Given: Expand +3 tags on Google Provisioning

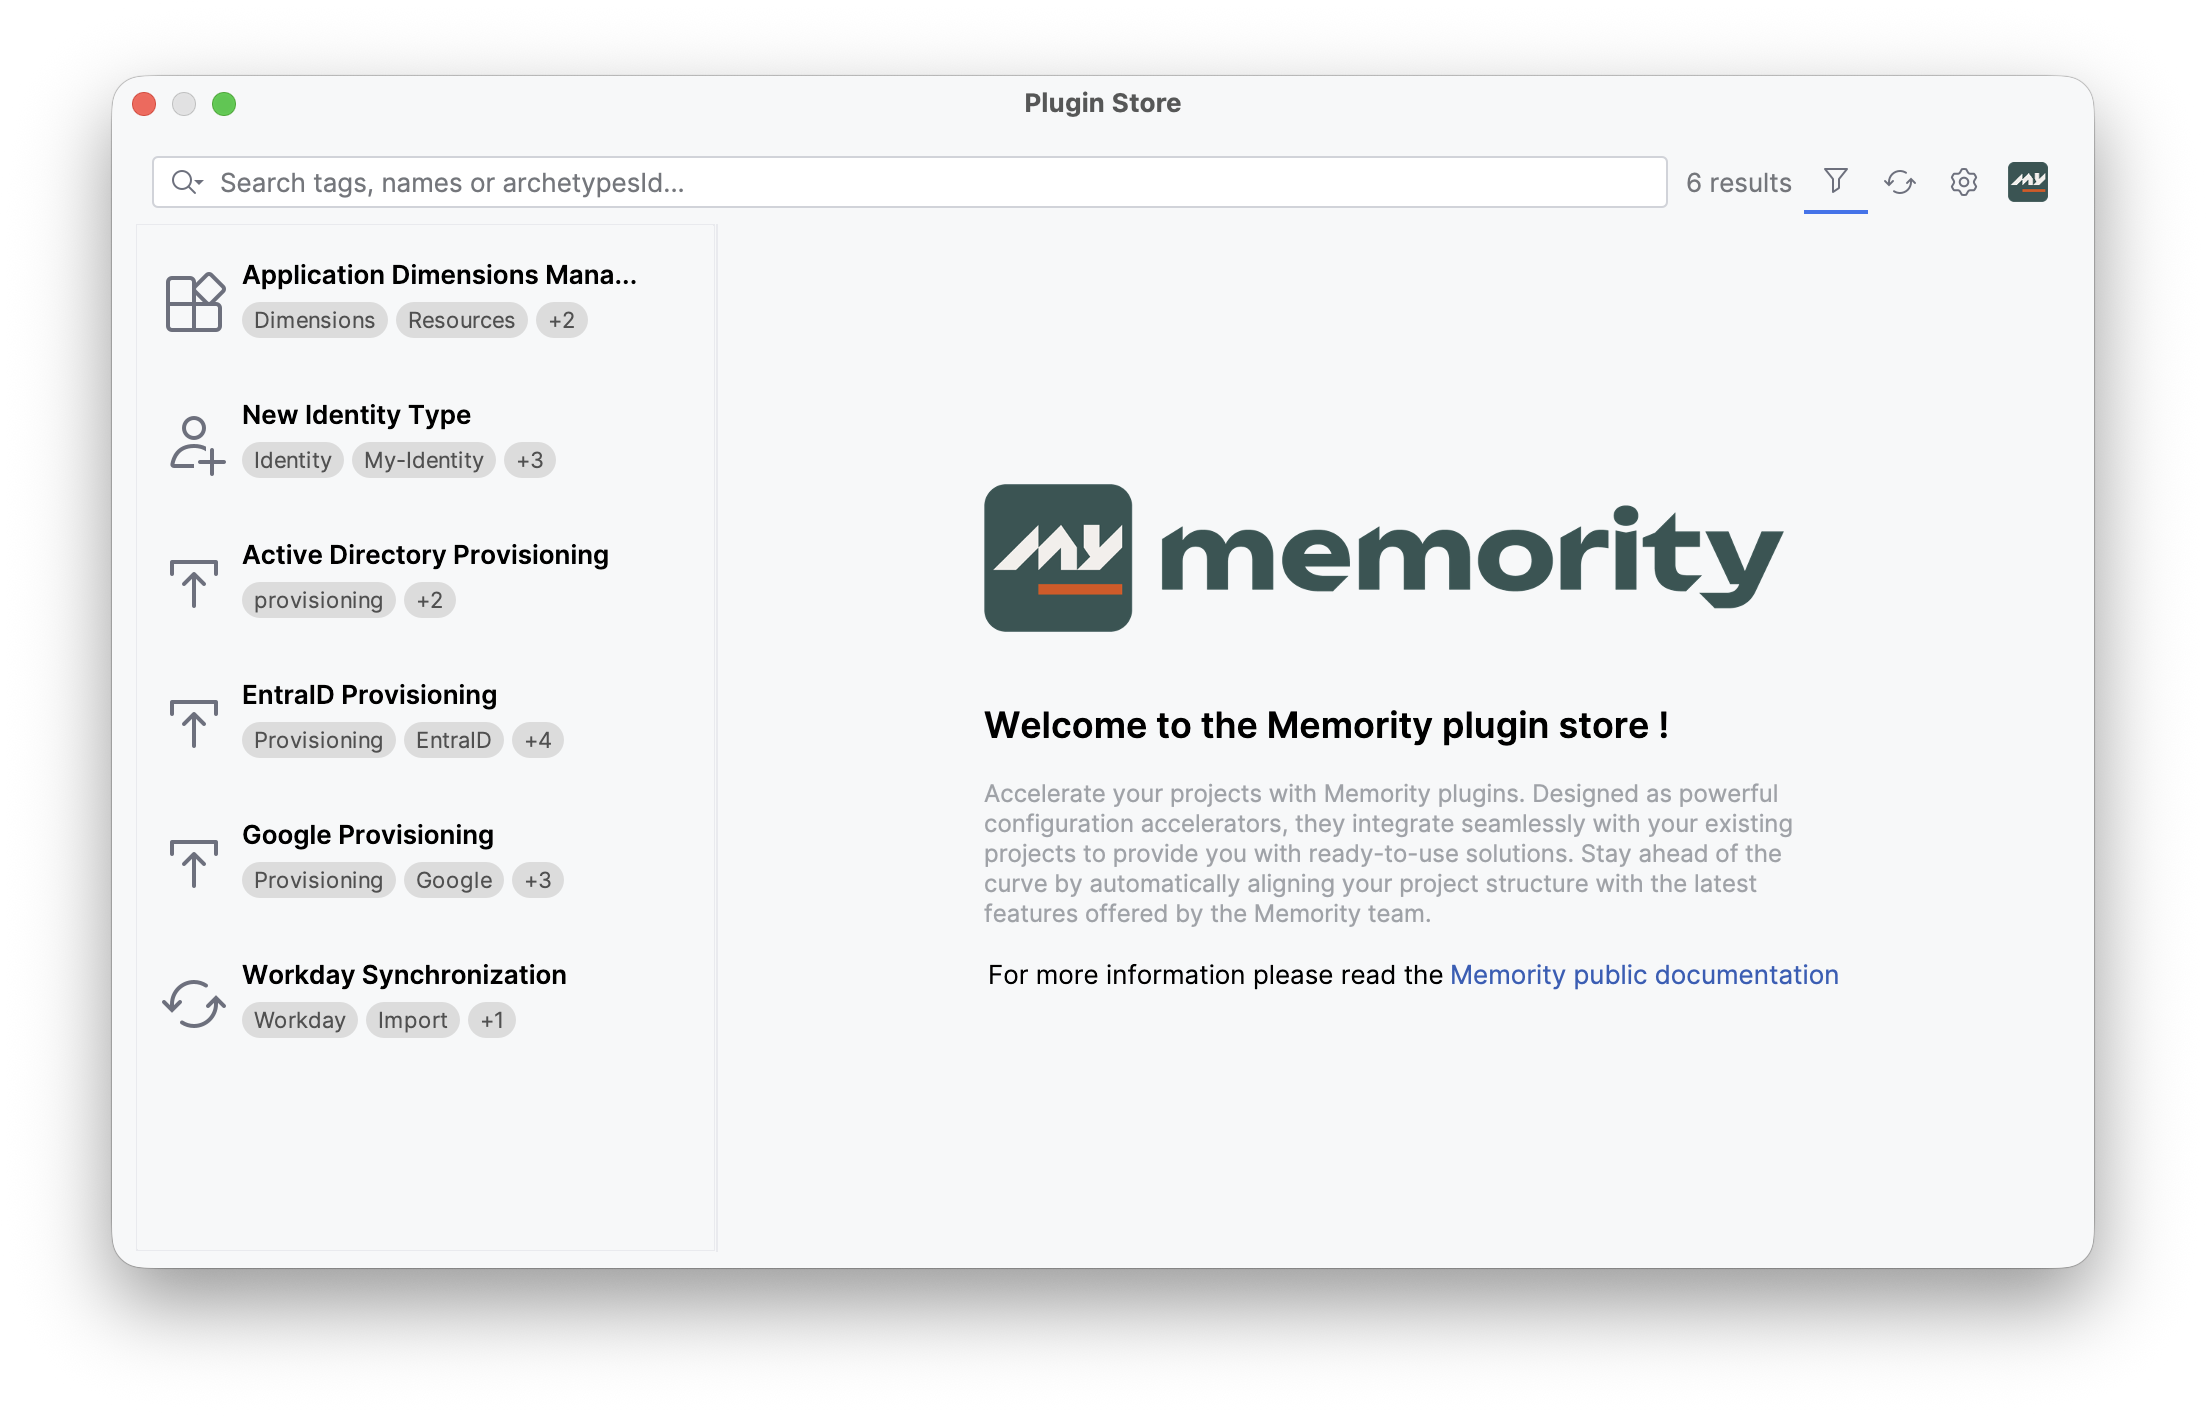Looking at the screenshot, I should 537,880.
